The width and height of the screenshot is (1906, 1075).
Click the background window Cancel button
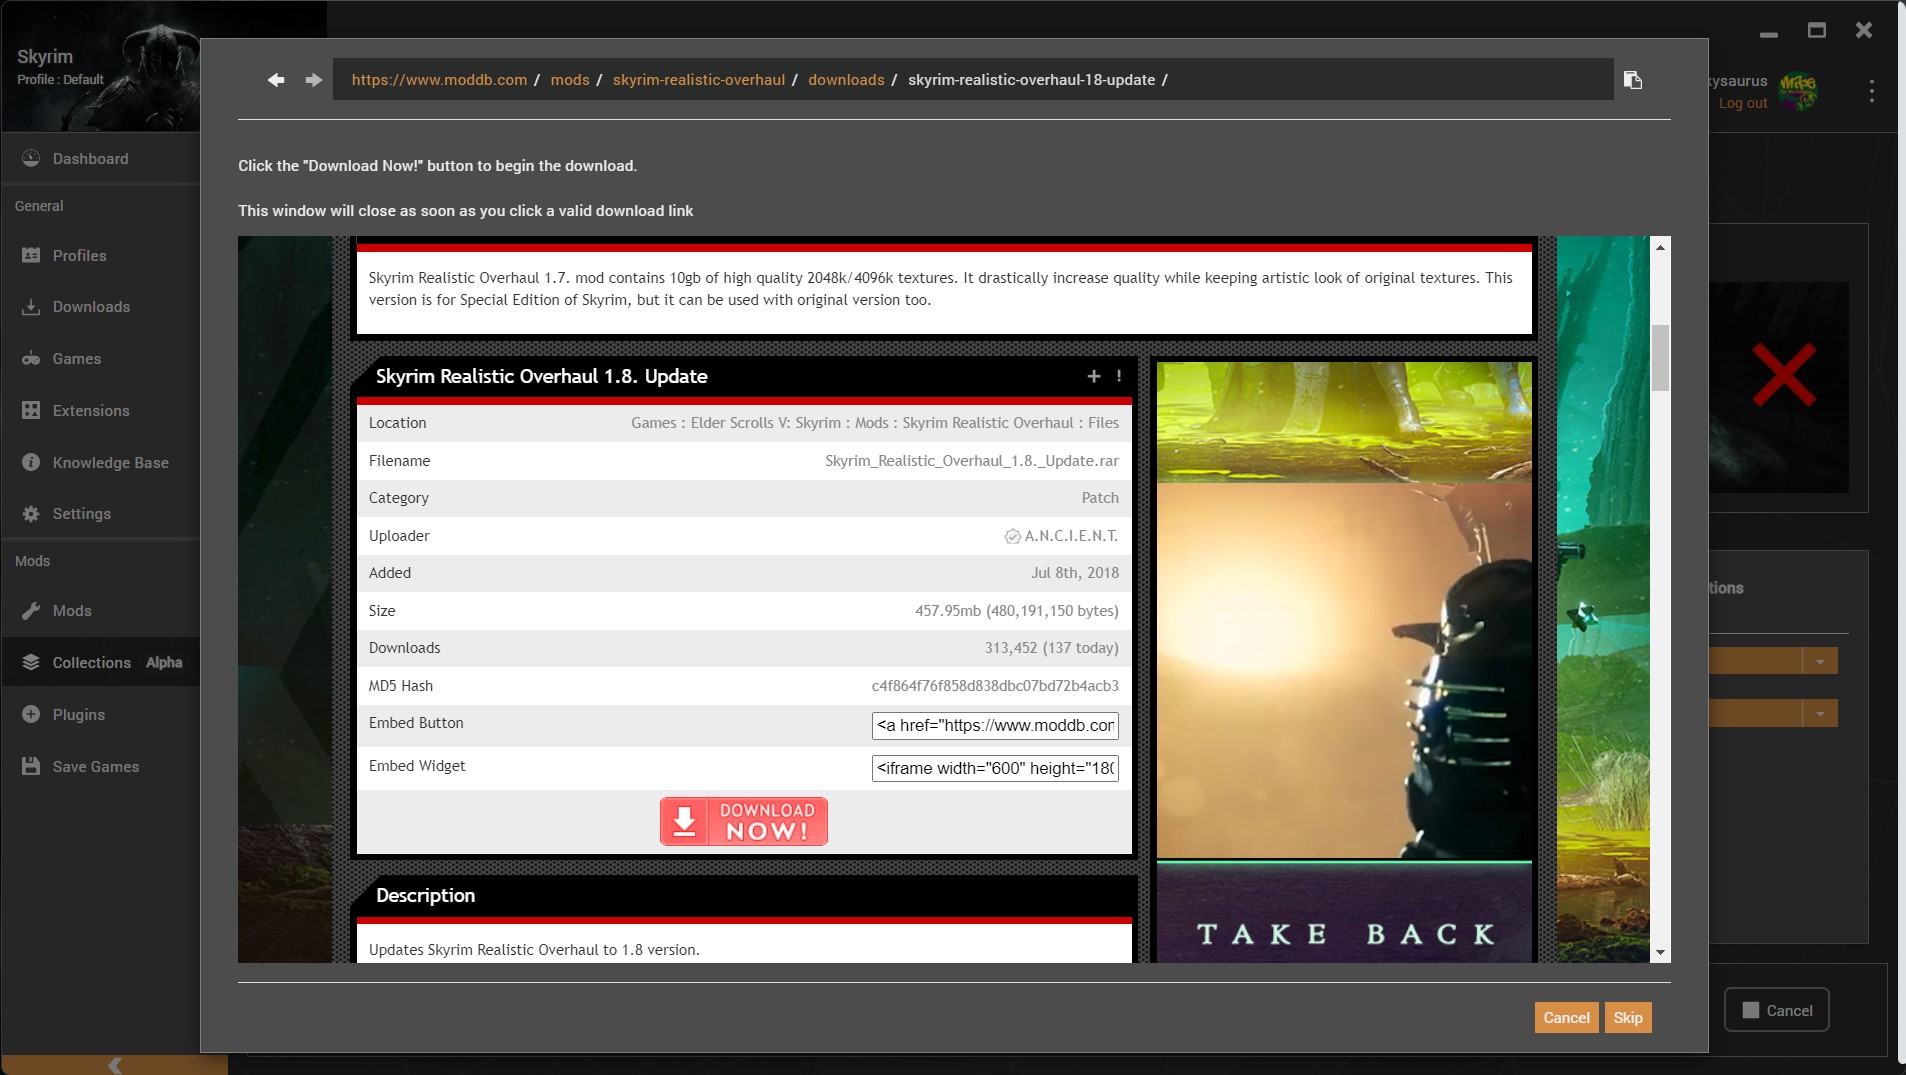click(1777, 1010)
